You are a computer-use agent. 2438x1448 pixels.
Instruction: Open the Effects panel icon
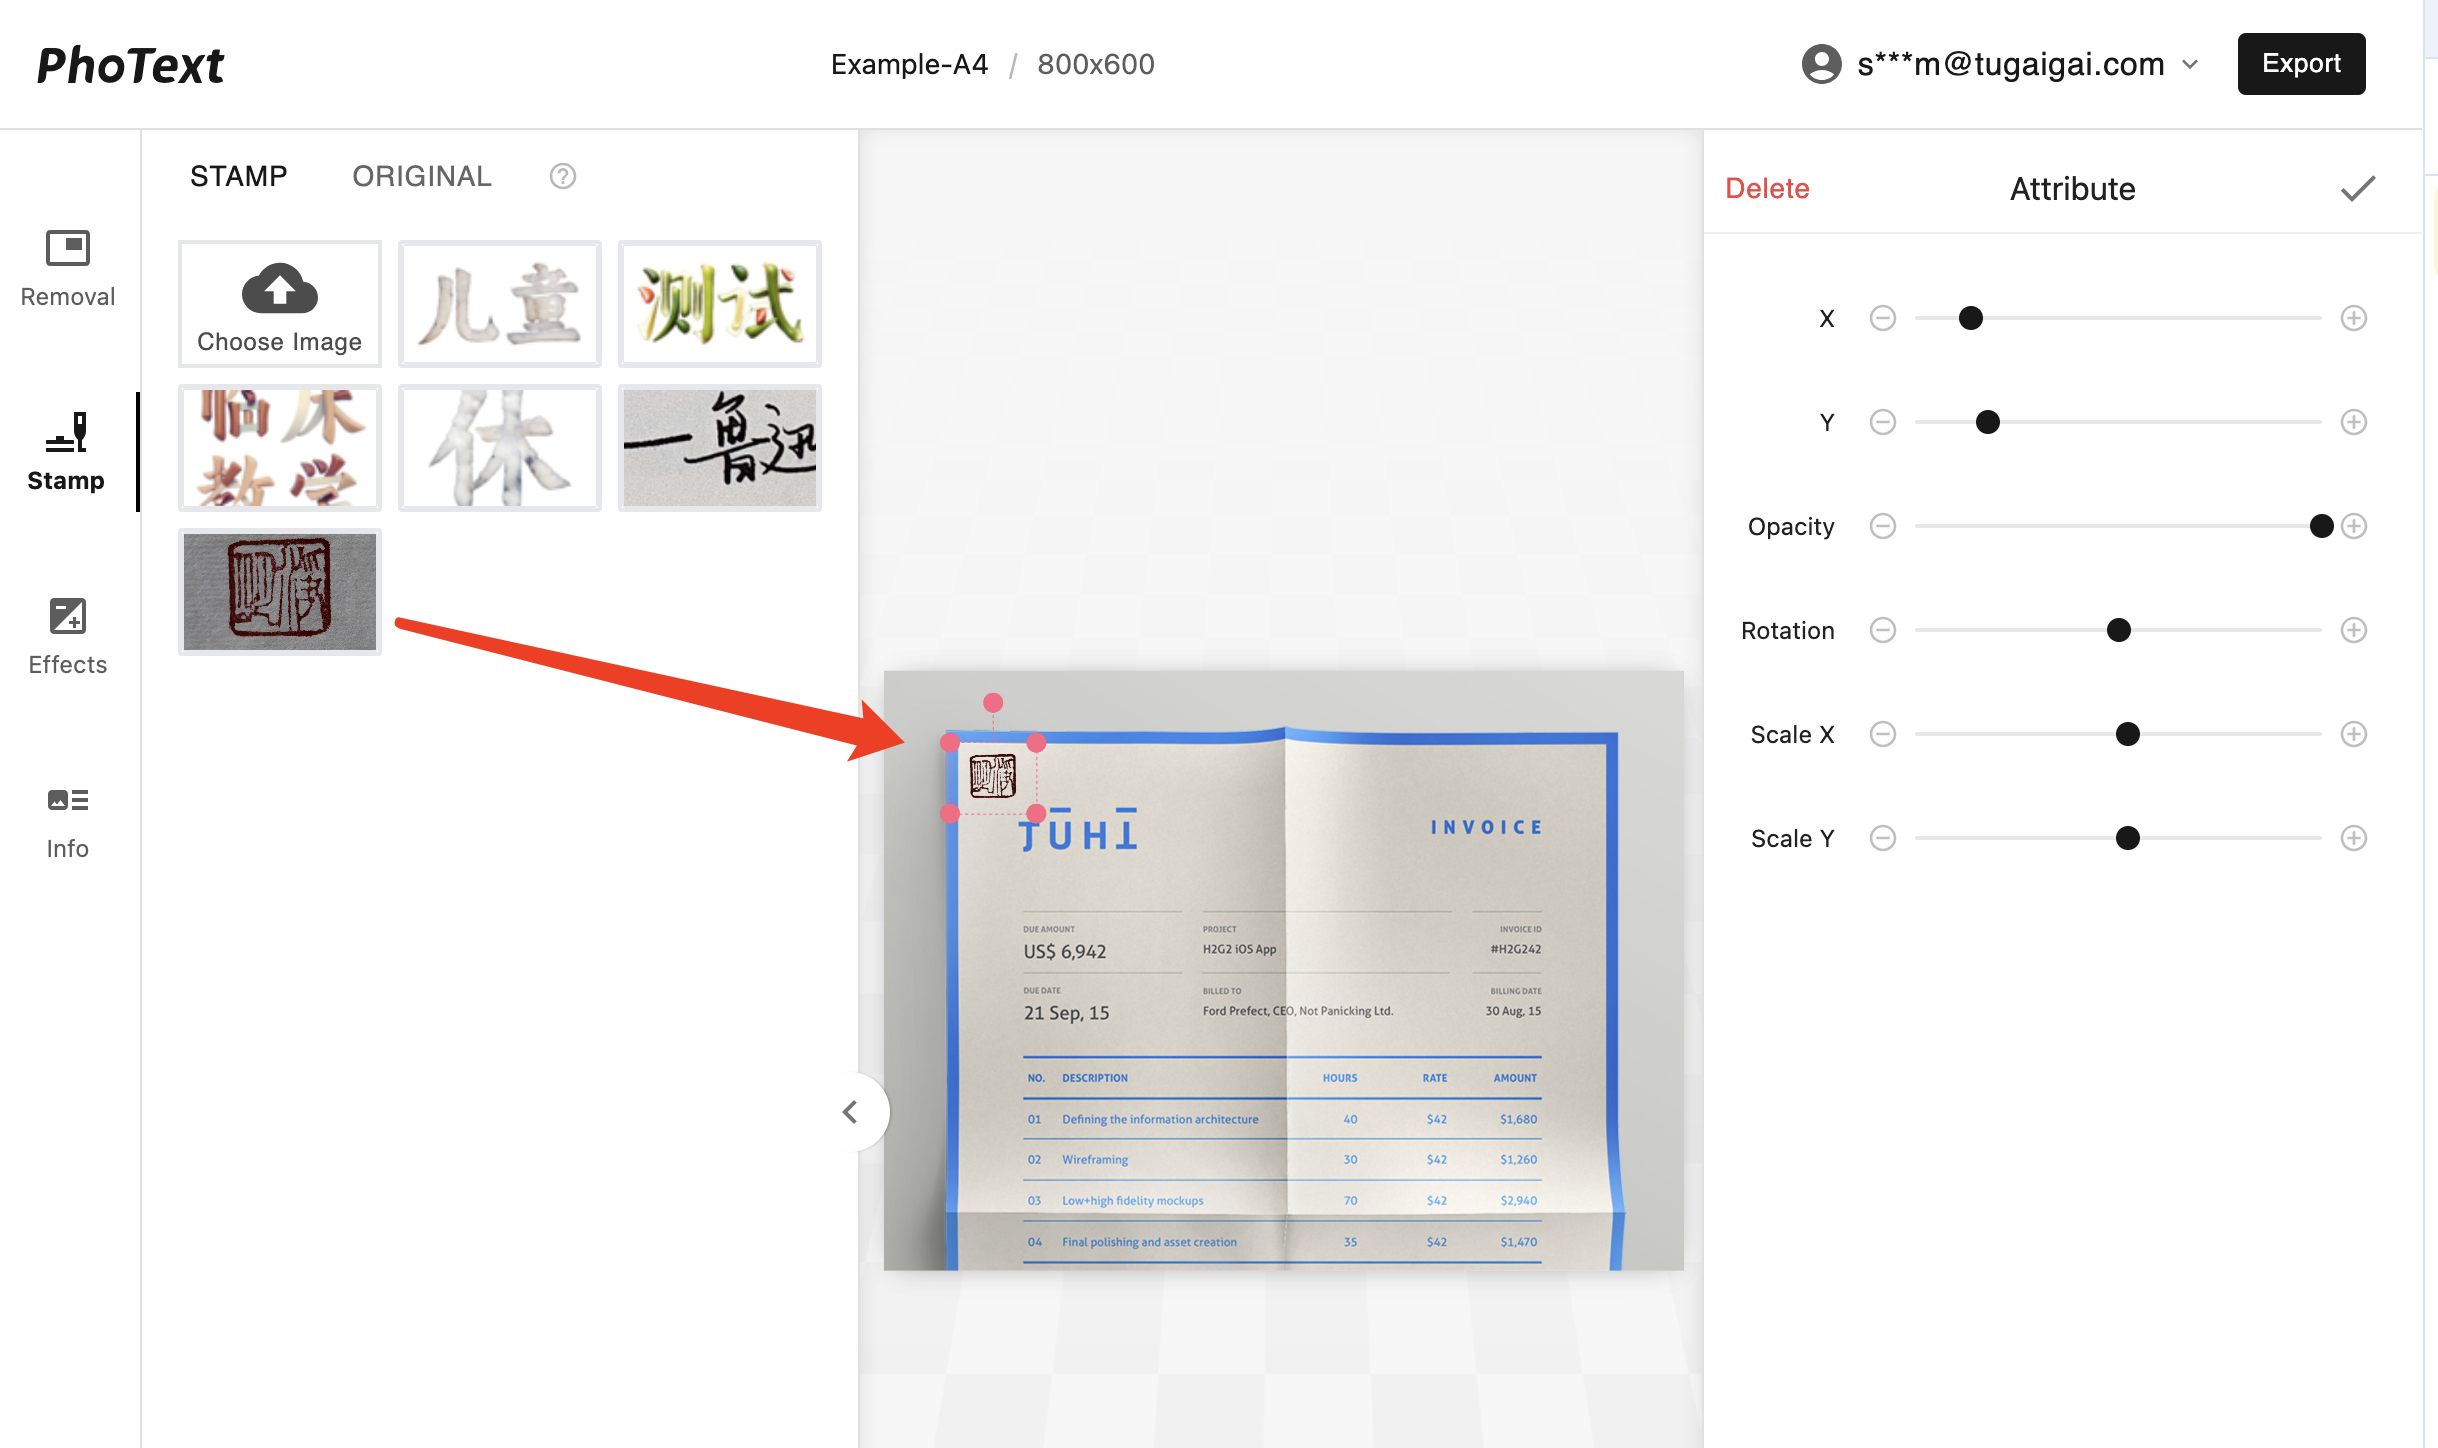[x=67, y=616]
